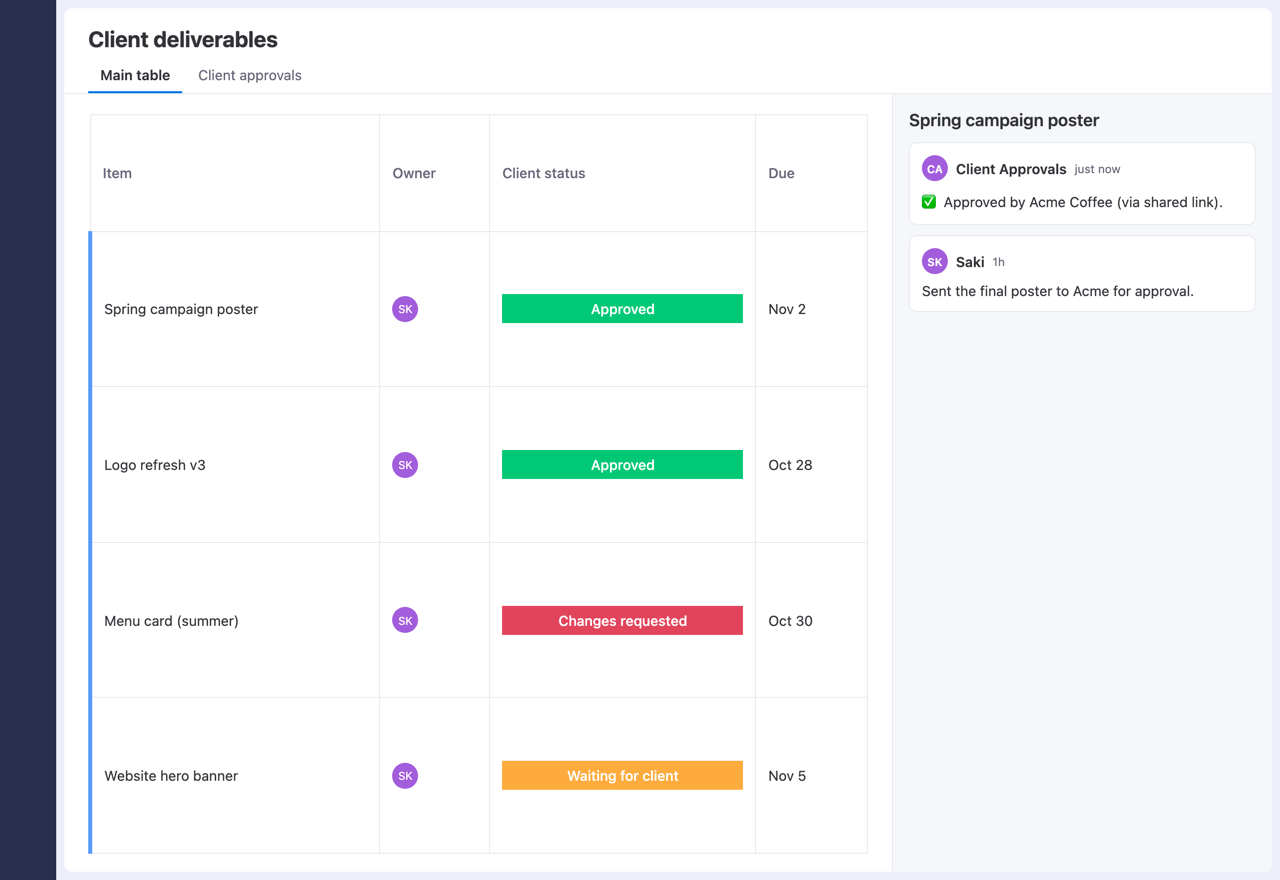Screen dimensions: 1280x880
Task: Click SK owner avatar in Website hero banner row
Action: point(405,776)
